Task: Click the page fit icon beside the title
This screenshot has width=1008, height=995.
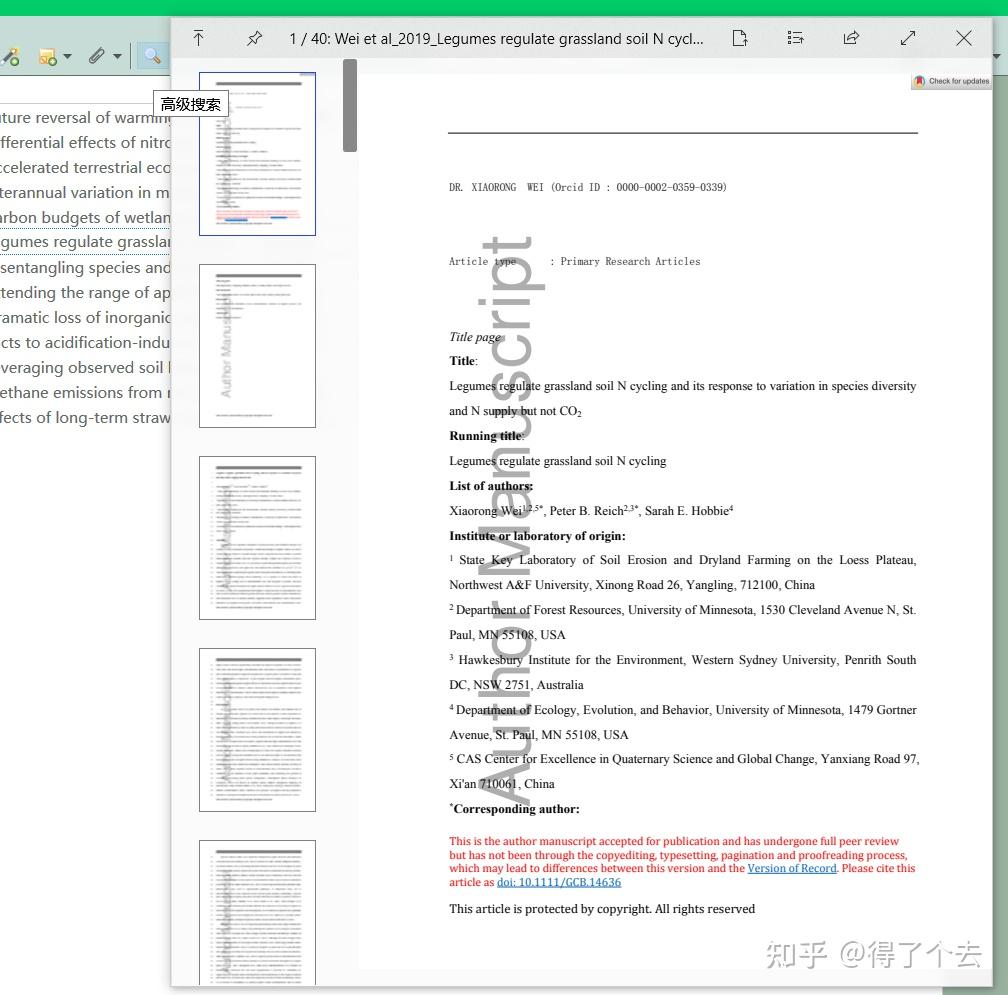Action: tap(740, 37)
